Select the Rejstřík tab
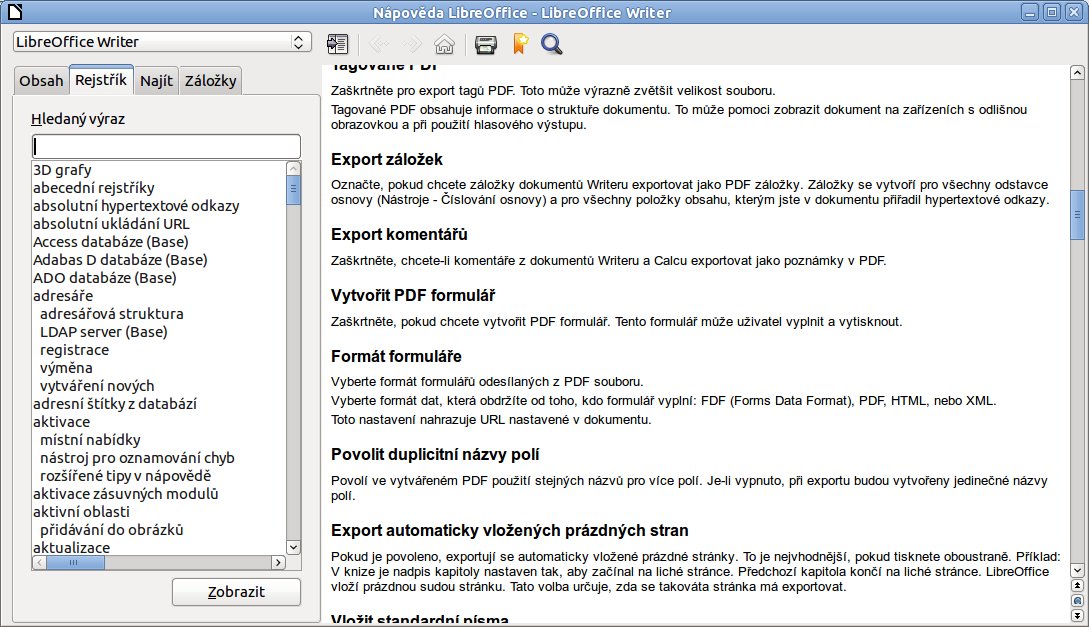This screenshot has width=1089, height=627. (101, 80)
